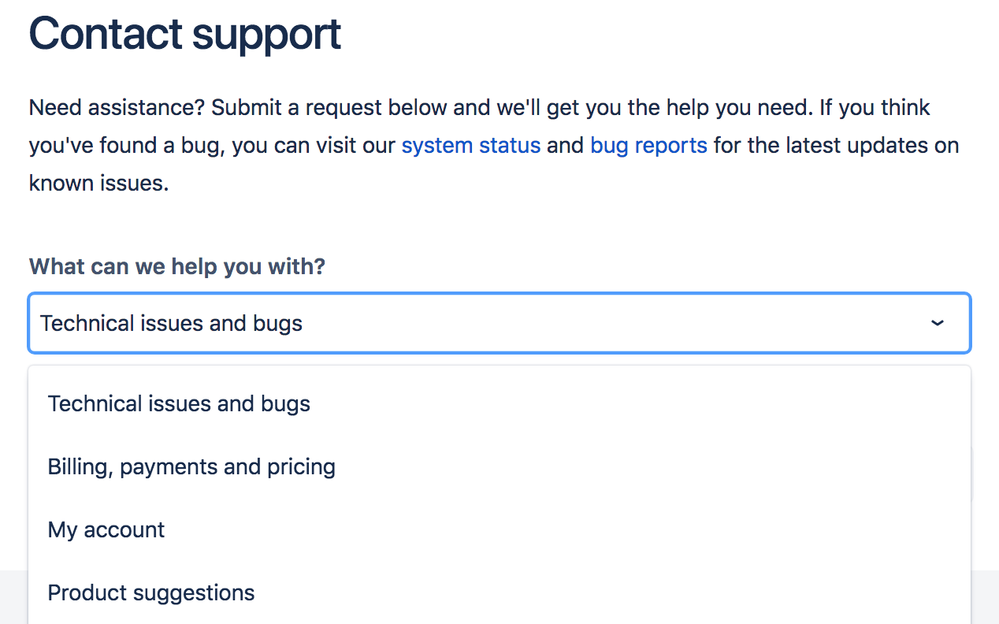Click the "Need assistance?" intro sentence
This screenshot has width=999, height=624.
pos(116,107)
